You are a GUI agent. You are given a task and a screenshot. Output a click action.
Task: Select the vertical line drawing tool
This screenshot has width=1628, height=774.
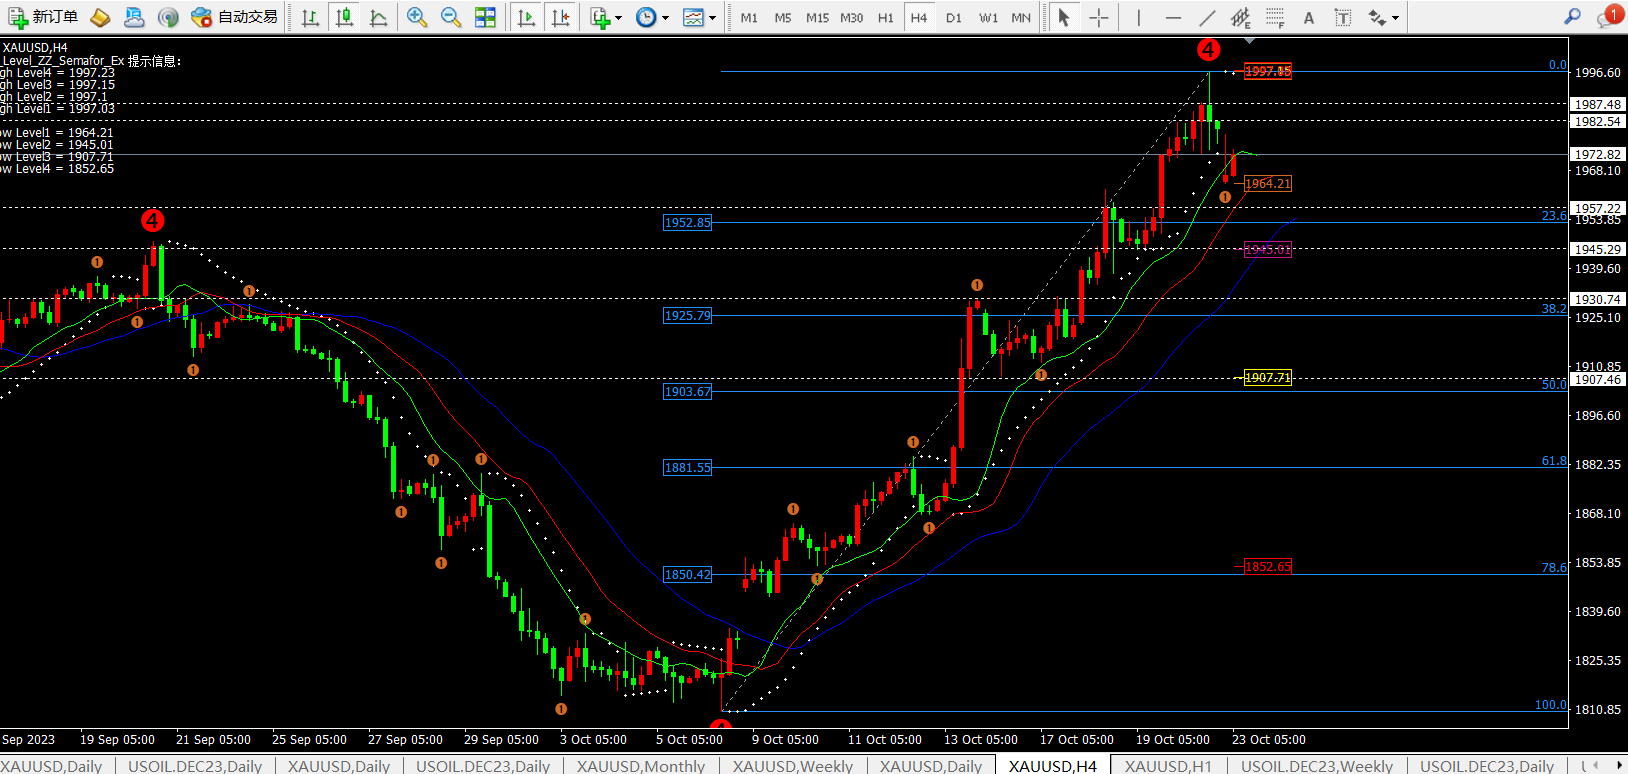[x=1138, y=17]
